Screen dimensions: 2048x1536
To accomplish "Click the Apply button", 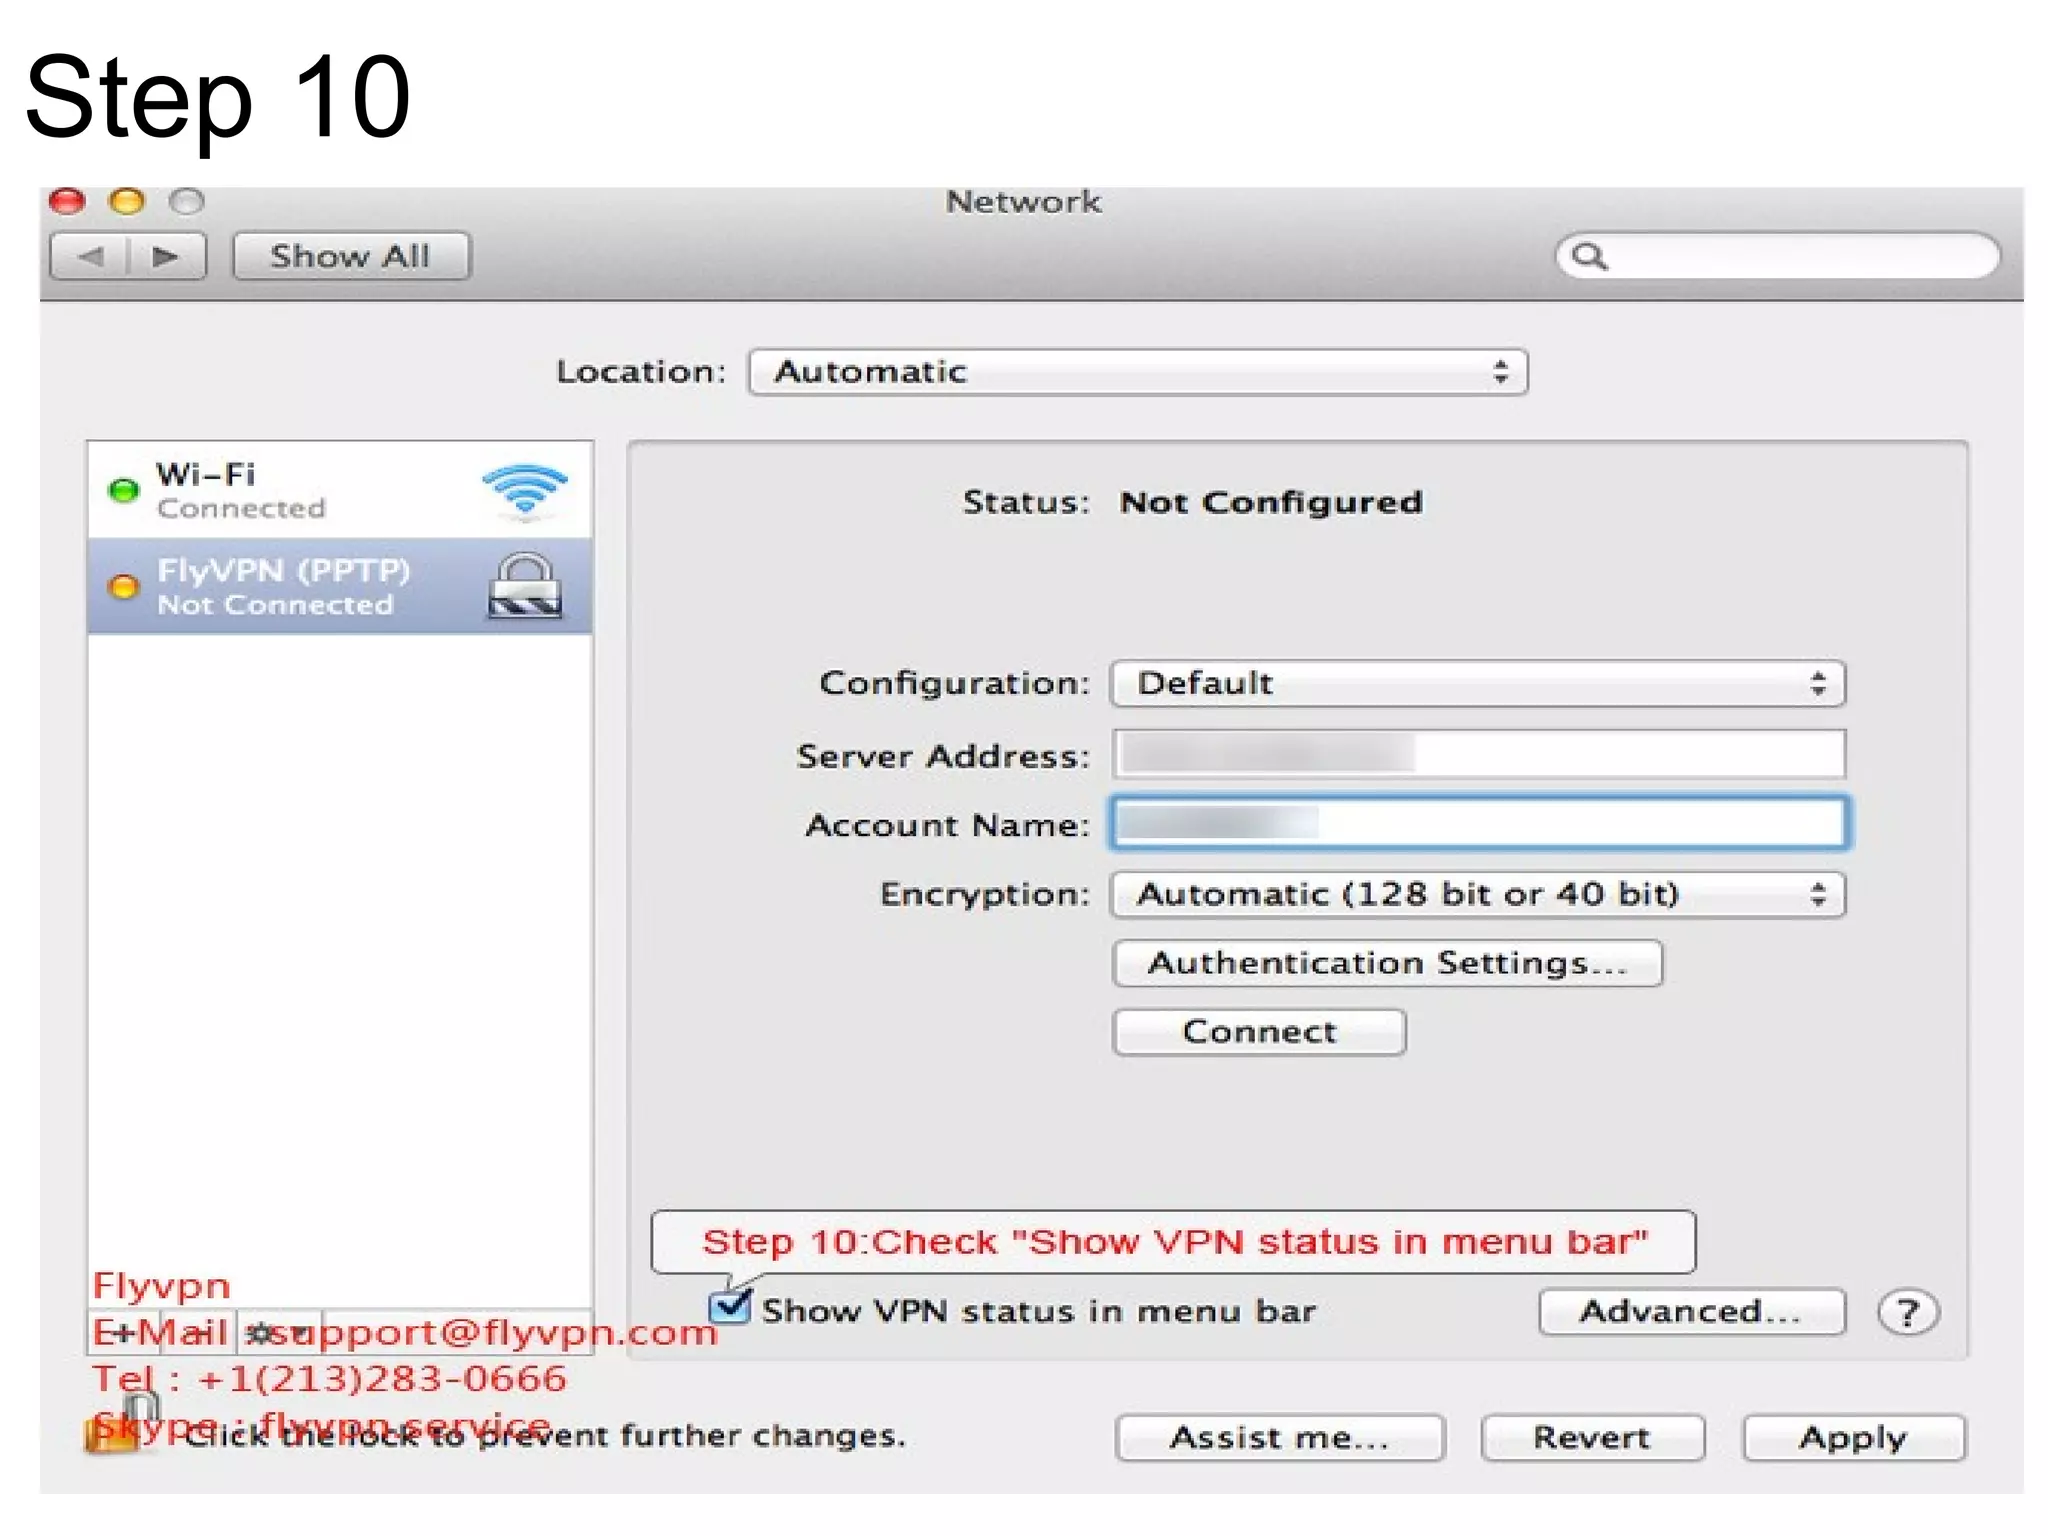I will coord(1853,1438).
